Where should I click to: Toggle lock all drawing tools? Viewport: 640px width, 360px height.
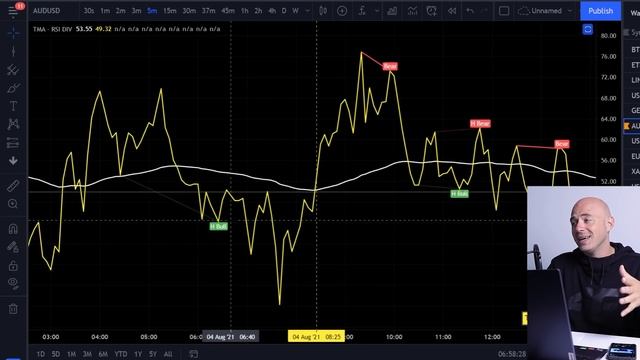coord(13,266)
